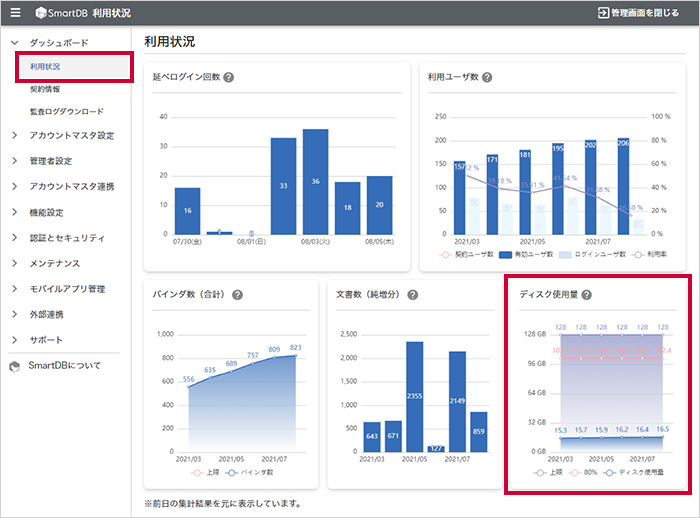Click the 管理画面を閉じる button
Image resolution: width=700 pixels, height=518 pixels.
click(x=639, y=13)
